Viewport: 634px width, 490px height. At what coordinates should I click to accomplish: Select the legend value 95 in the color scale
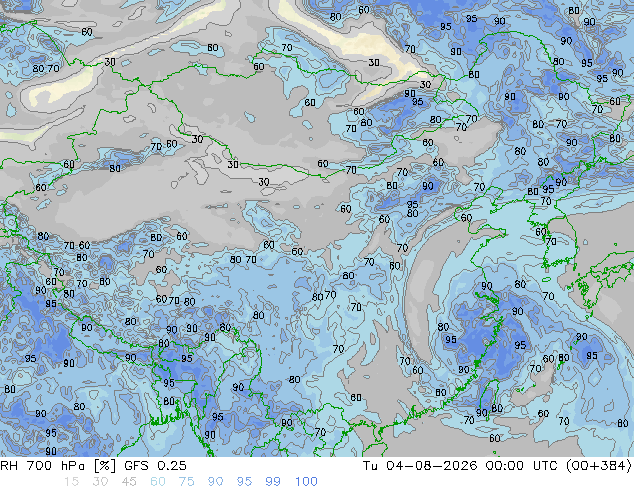pos(244,482)
